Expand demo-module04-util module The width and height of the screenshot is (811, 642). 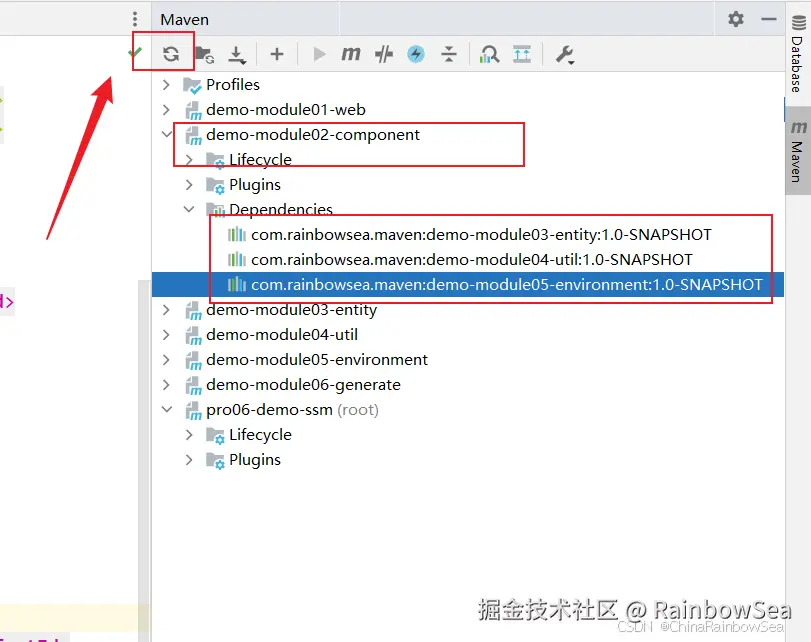(166, 334)
